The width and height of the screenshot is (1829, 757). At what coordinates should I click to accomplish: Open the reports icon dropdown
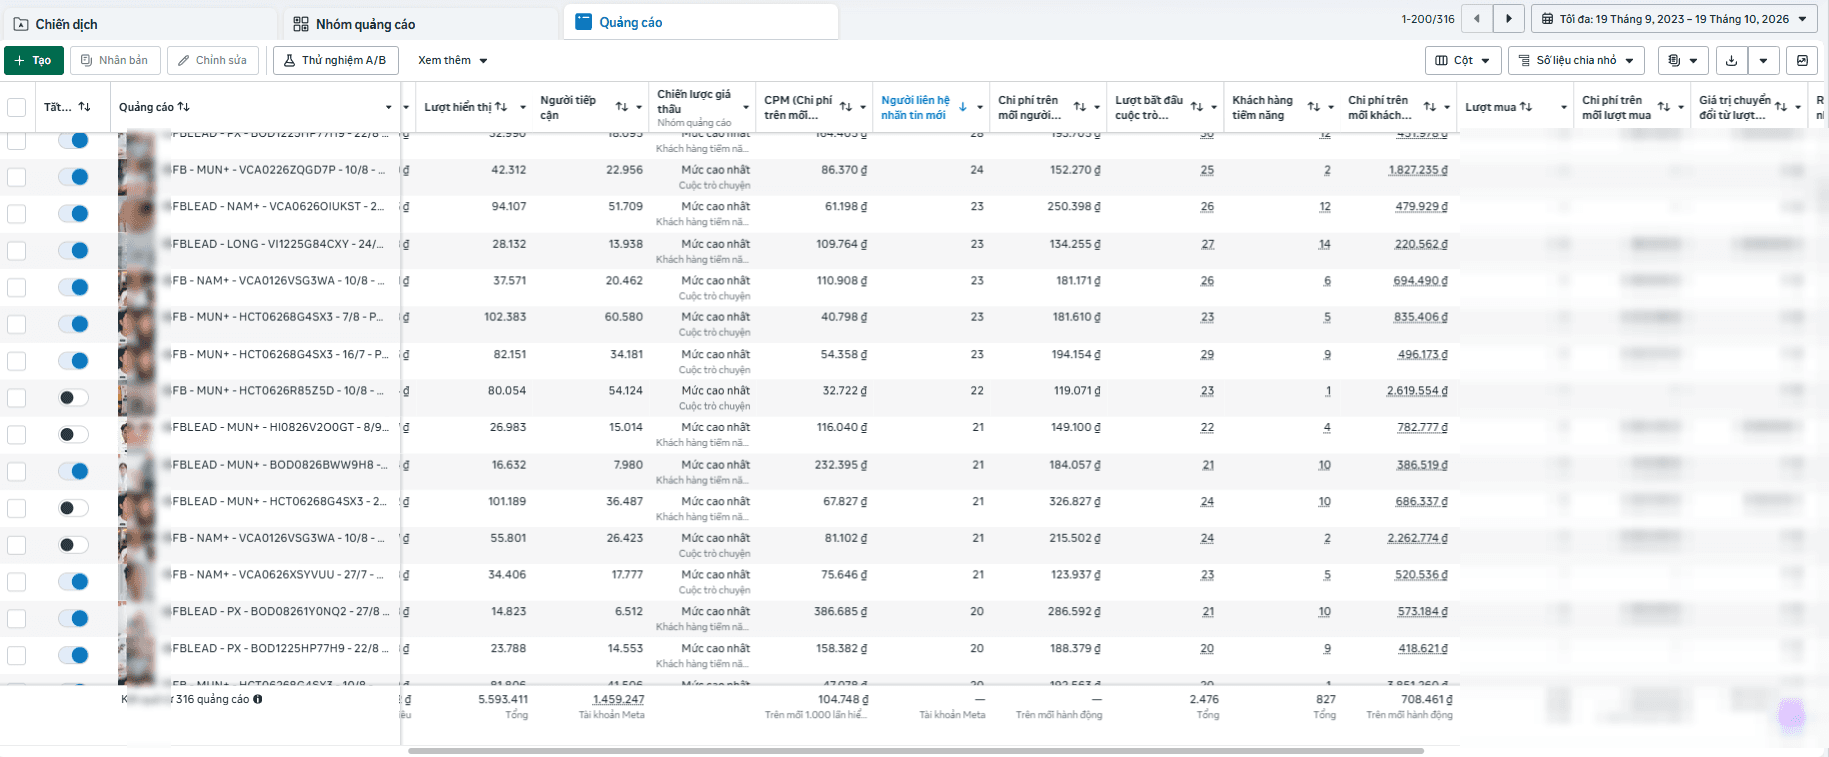[x=1683, y=61]
